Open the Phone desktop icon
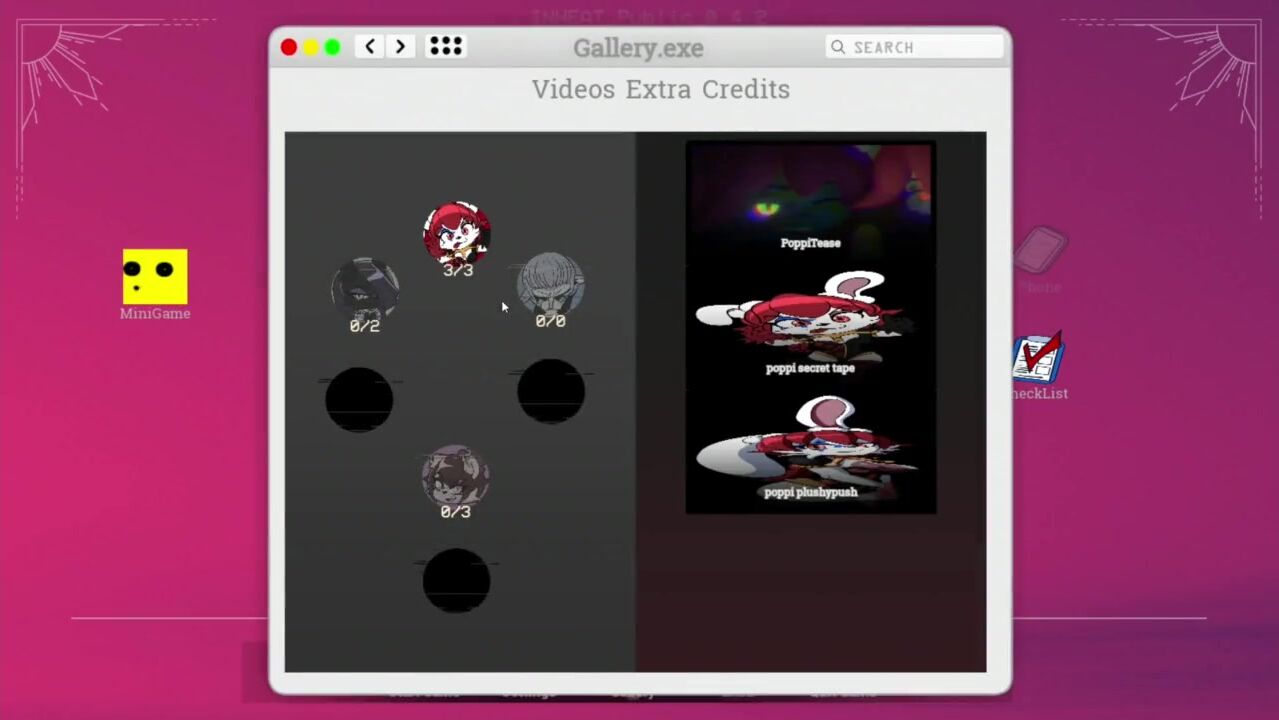Viewport: 1279px width, 720px height. click(1040, 252)
